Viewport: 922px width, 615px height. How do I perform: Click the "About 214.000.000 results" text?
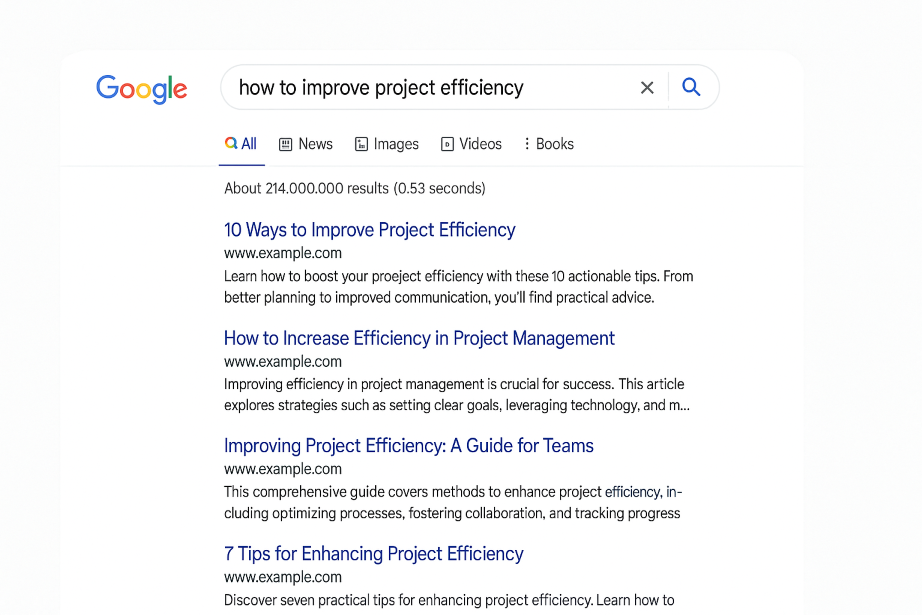[x=354, y=188]
